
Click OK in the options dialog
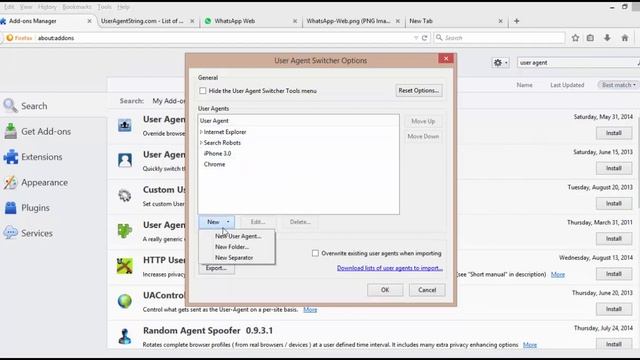click(385, 290)
